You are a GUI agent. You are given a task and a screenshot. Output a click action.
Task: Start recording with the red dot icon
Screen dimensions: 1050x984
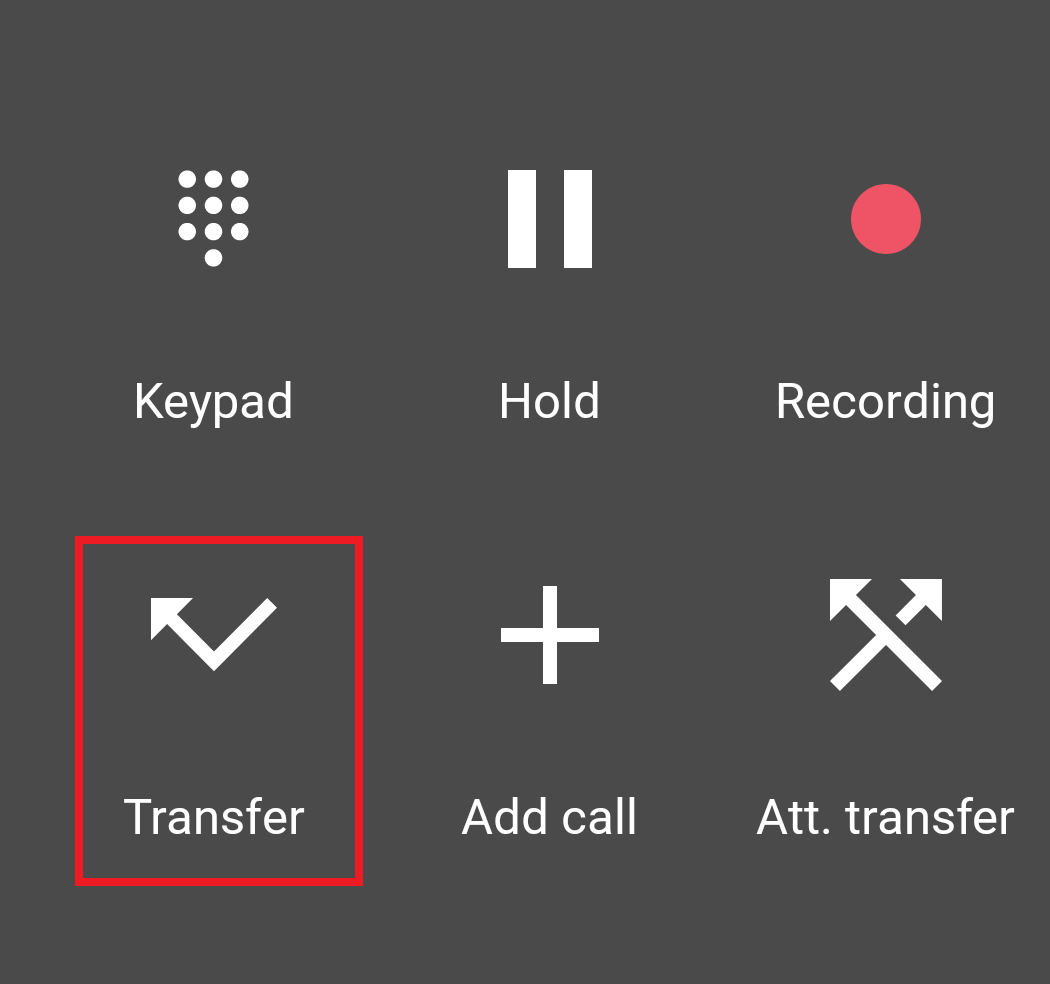[x=885, y=219]
